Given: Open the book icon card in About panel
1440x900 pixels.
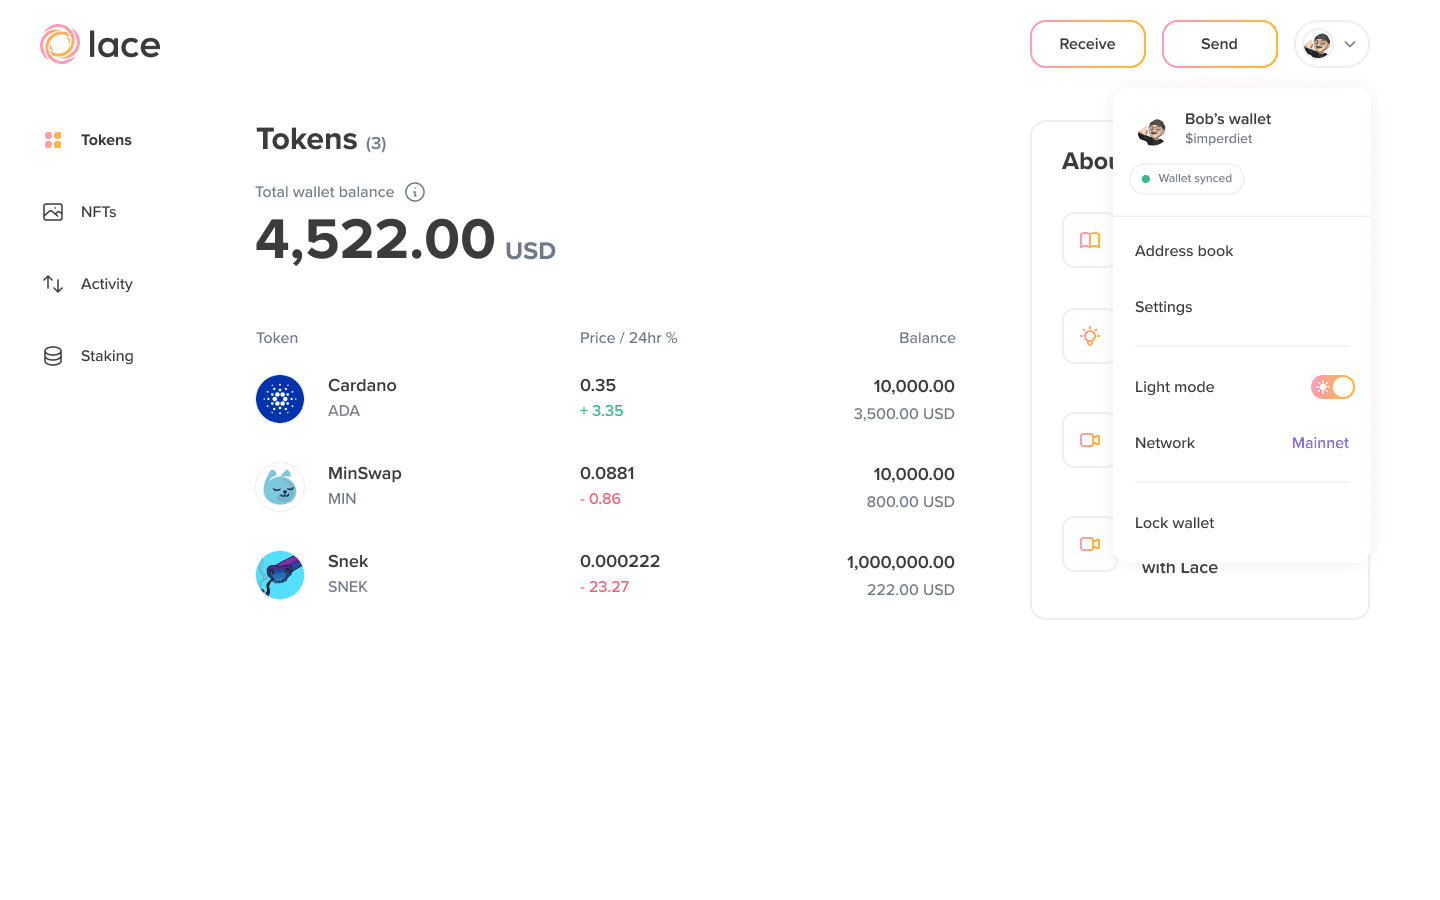Looking at the screenshot, I should tap(1089, 240).
